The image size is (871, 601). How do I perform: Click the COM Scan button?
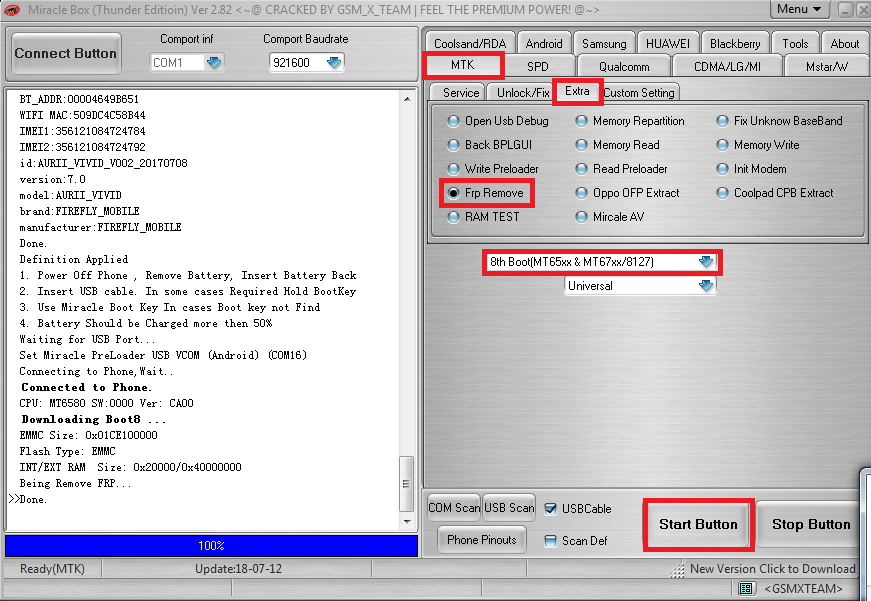pos(454,508)
